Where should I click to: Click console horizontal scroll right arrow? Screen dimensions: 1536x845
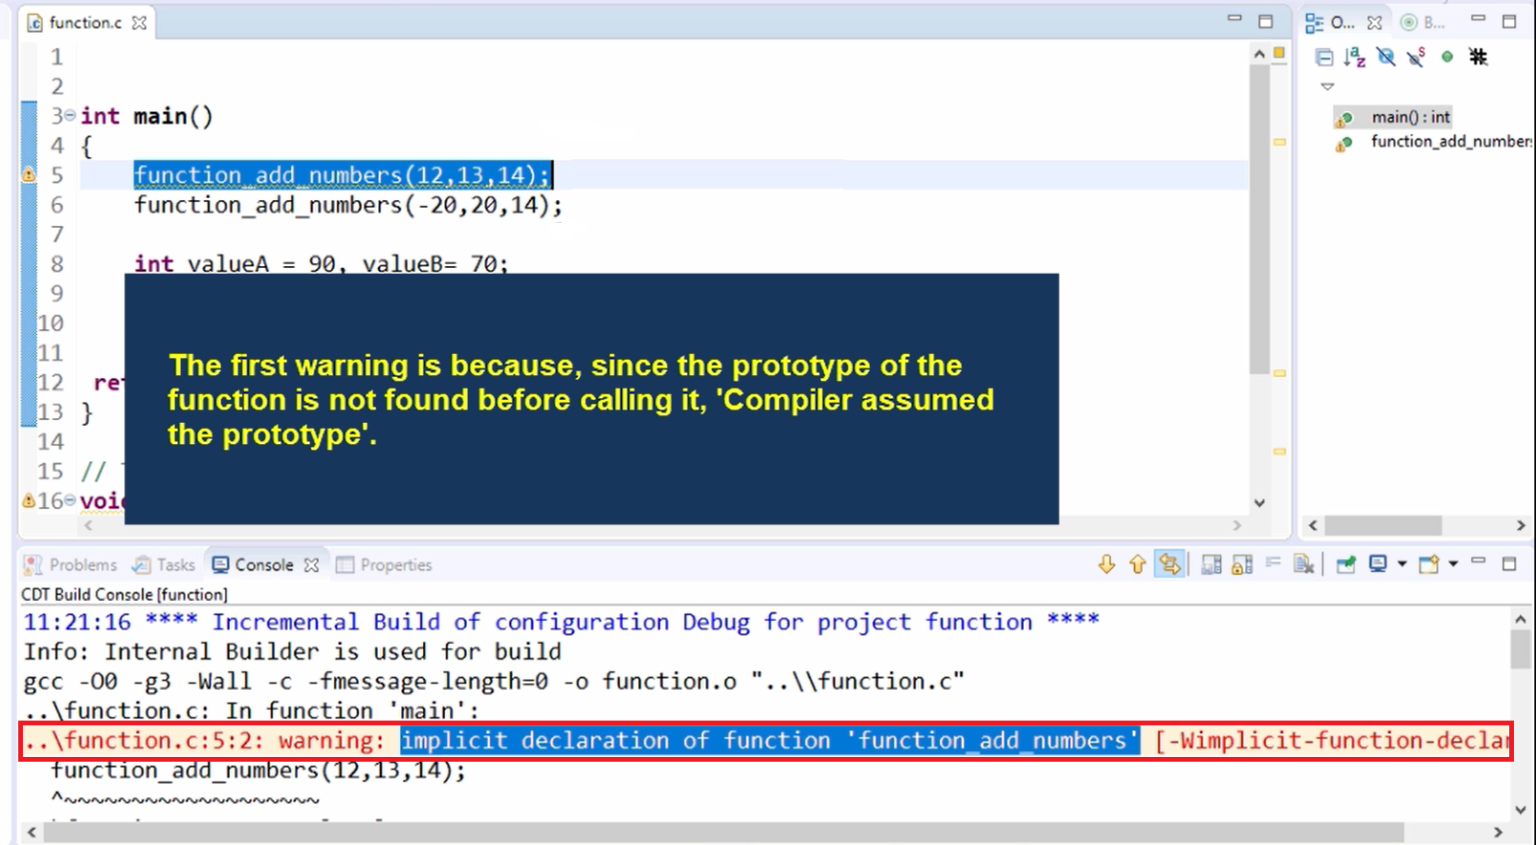point(1497,832)
